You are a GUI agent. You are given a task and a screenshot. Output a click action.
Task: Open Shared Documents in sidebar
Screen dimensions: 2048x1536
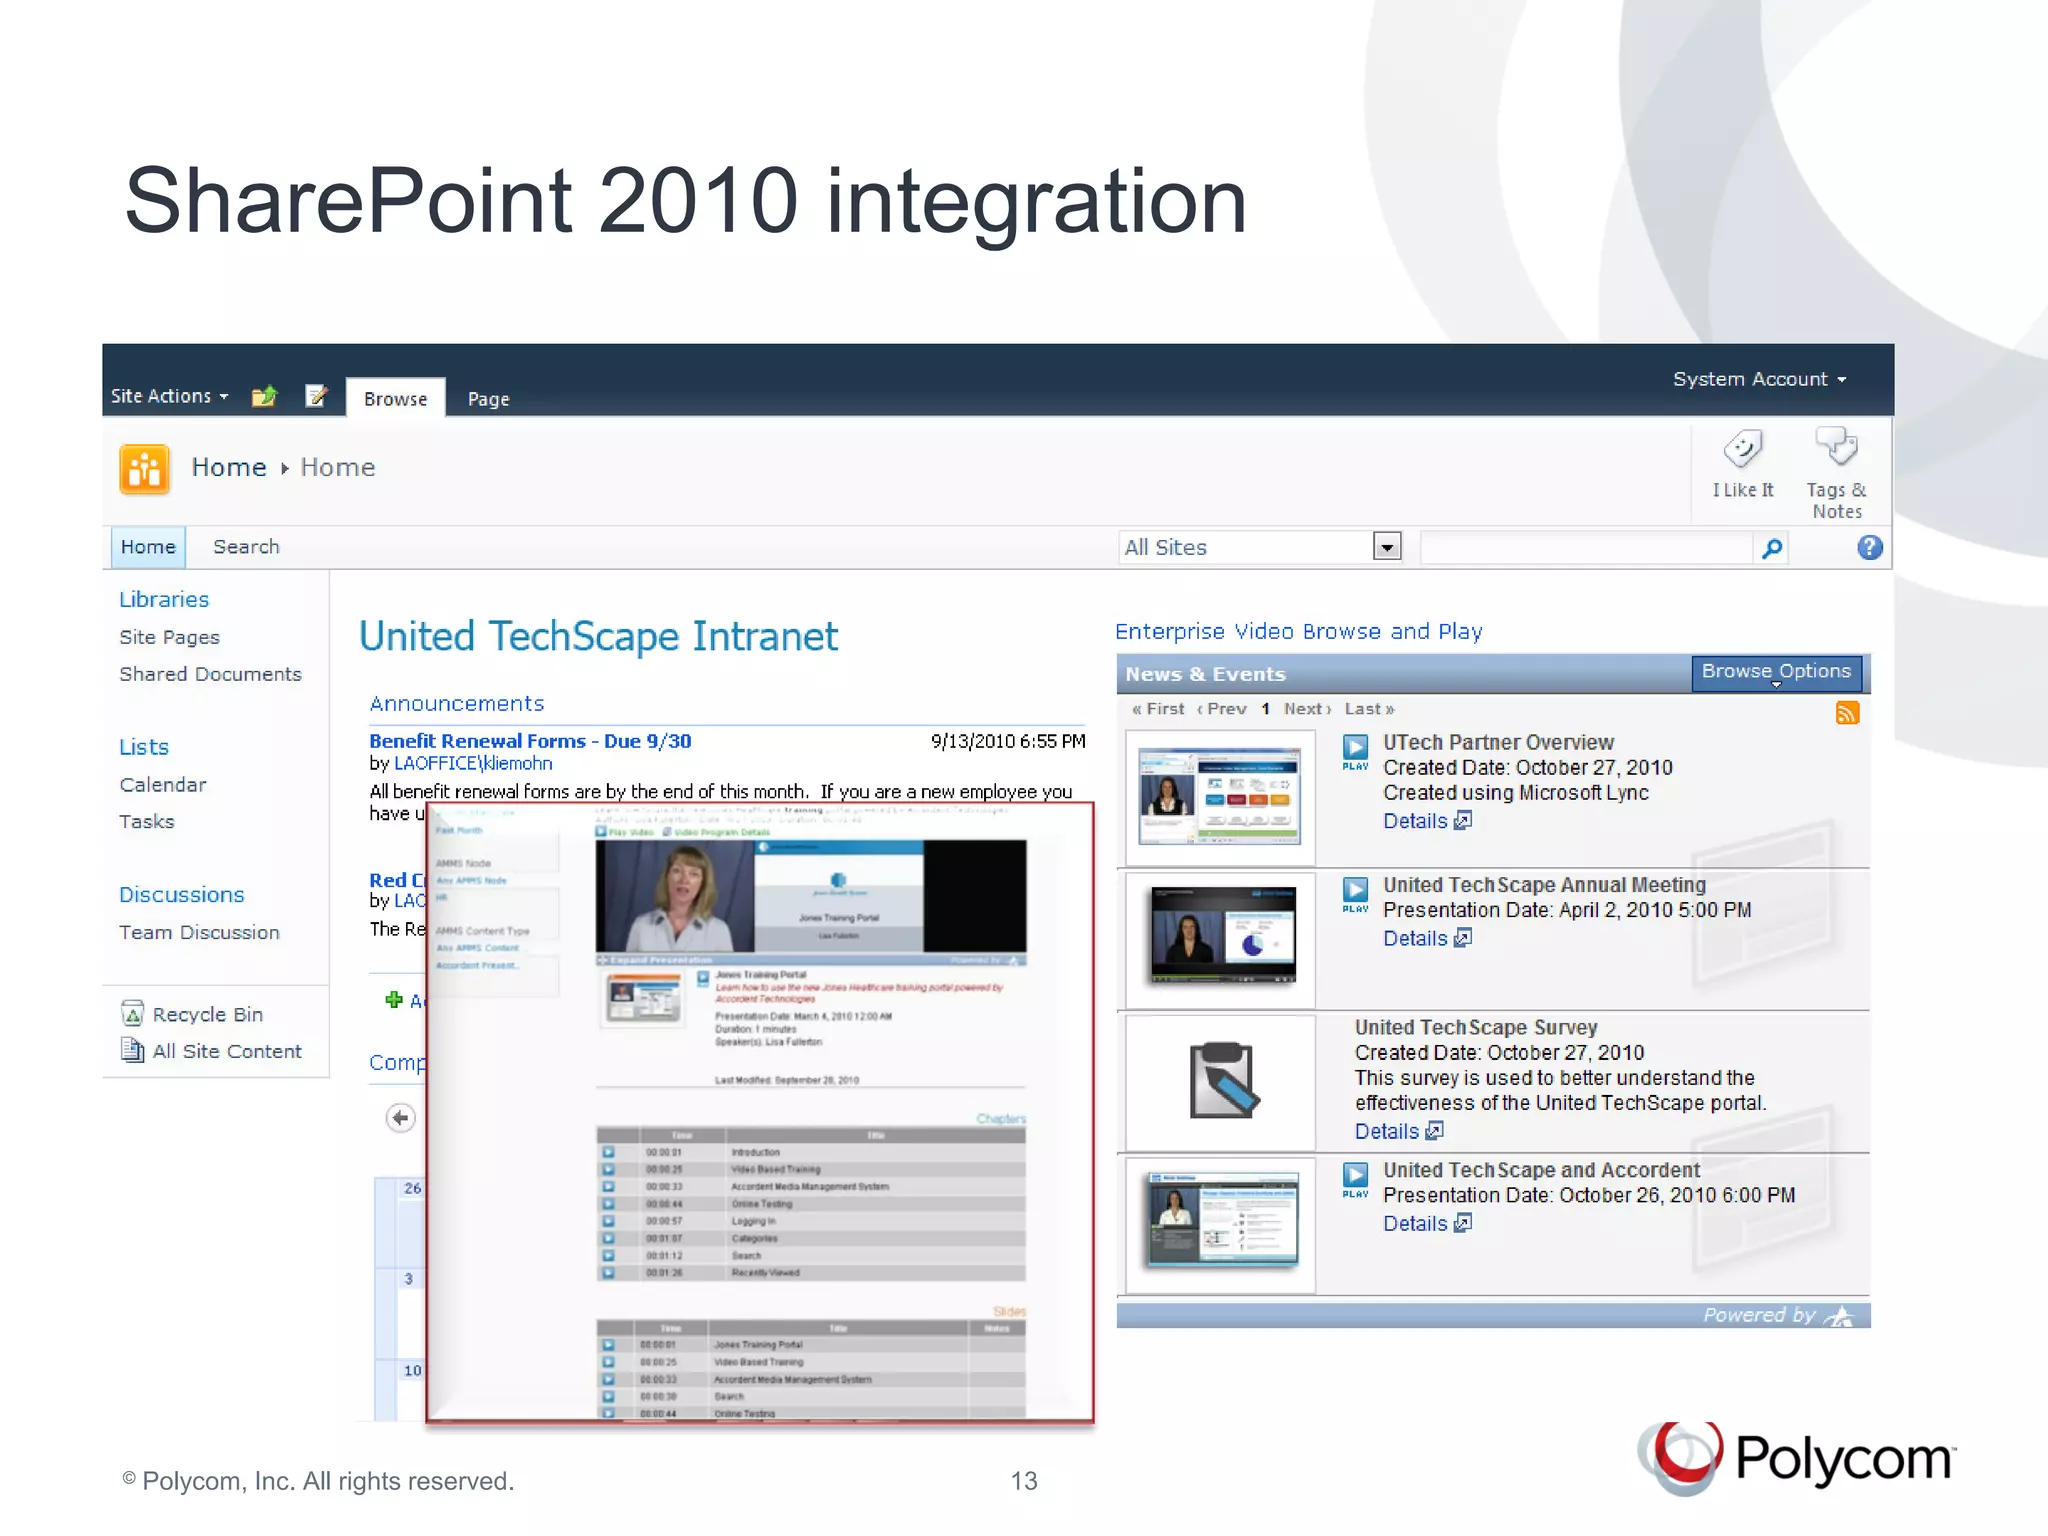point(210,674)
